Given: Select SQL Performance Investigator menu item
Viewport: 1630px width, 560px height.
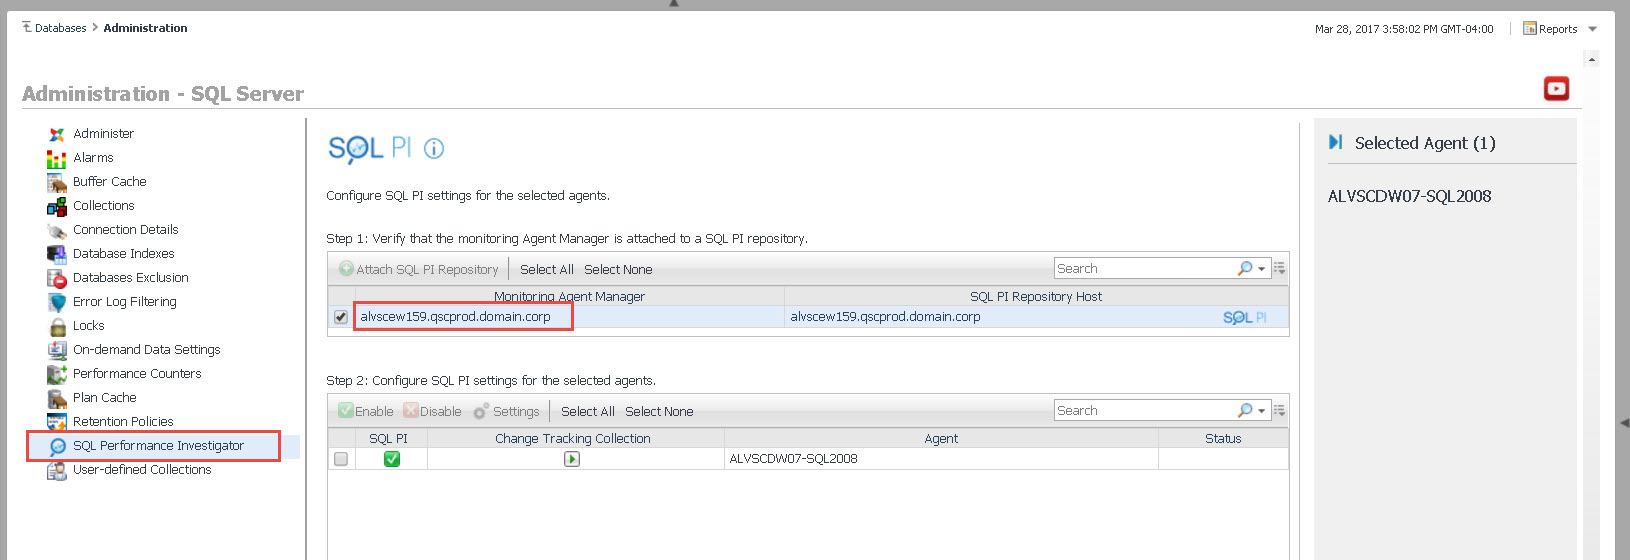Looking at the screenshot, I should click(x=158, y=446).
